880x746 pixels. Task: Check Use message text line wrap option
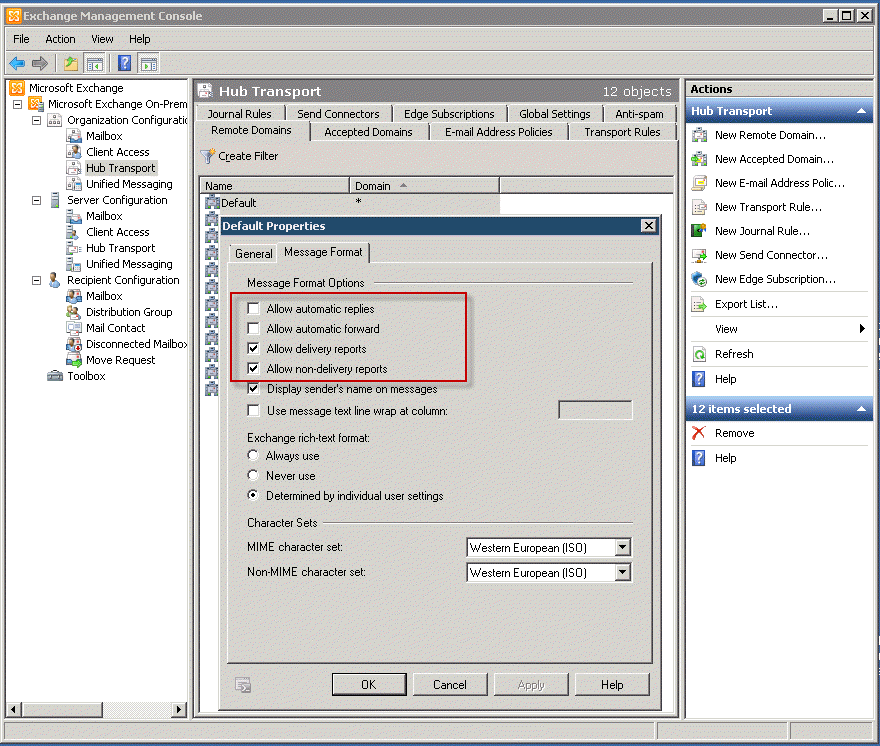coord(254,411)
